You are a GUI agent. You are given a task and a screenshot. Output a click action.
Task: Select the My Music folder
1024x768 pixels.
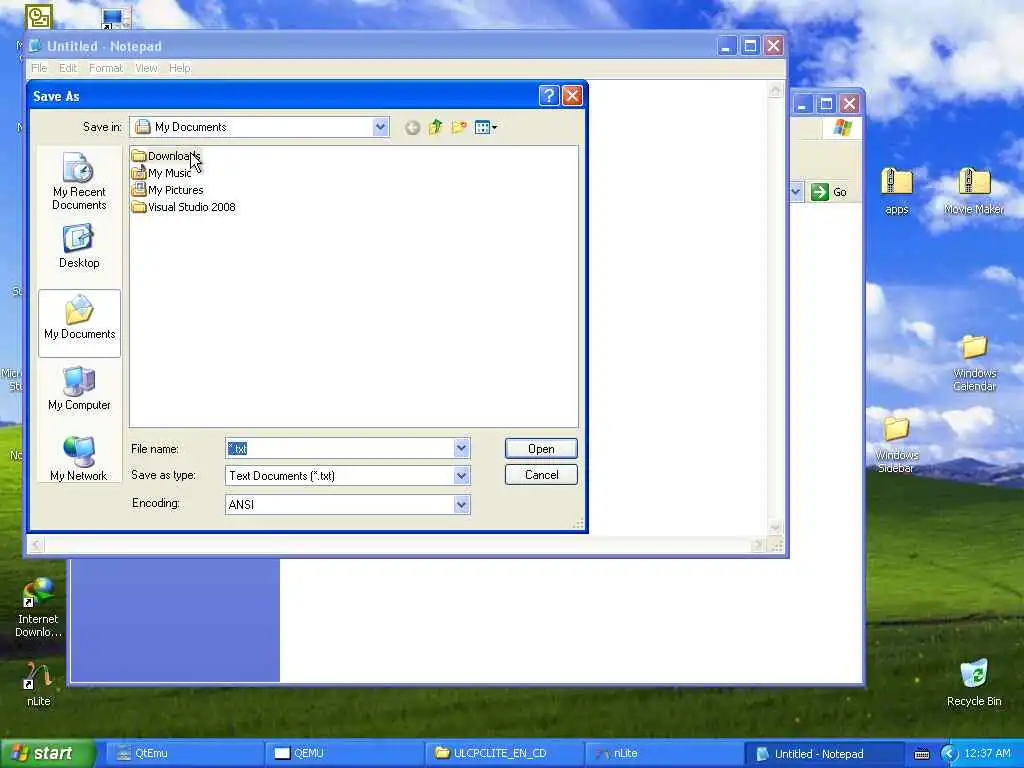point(161,173)
